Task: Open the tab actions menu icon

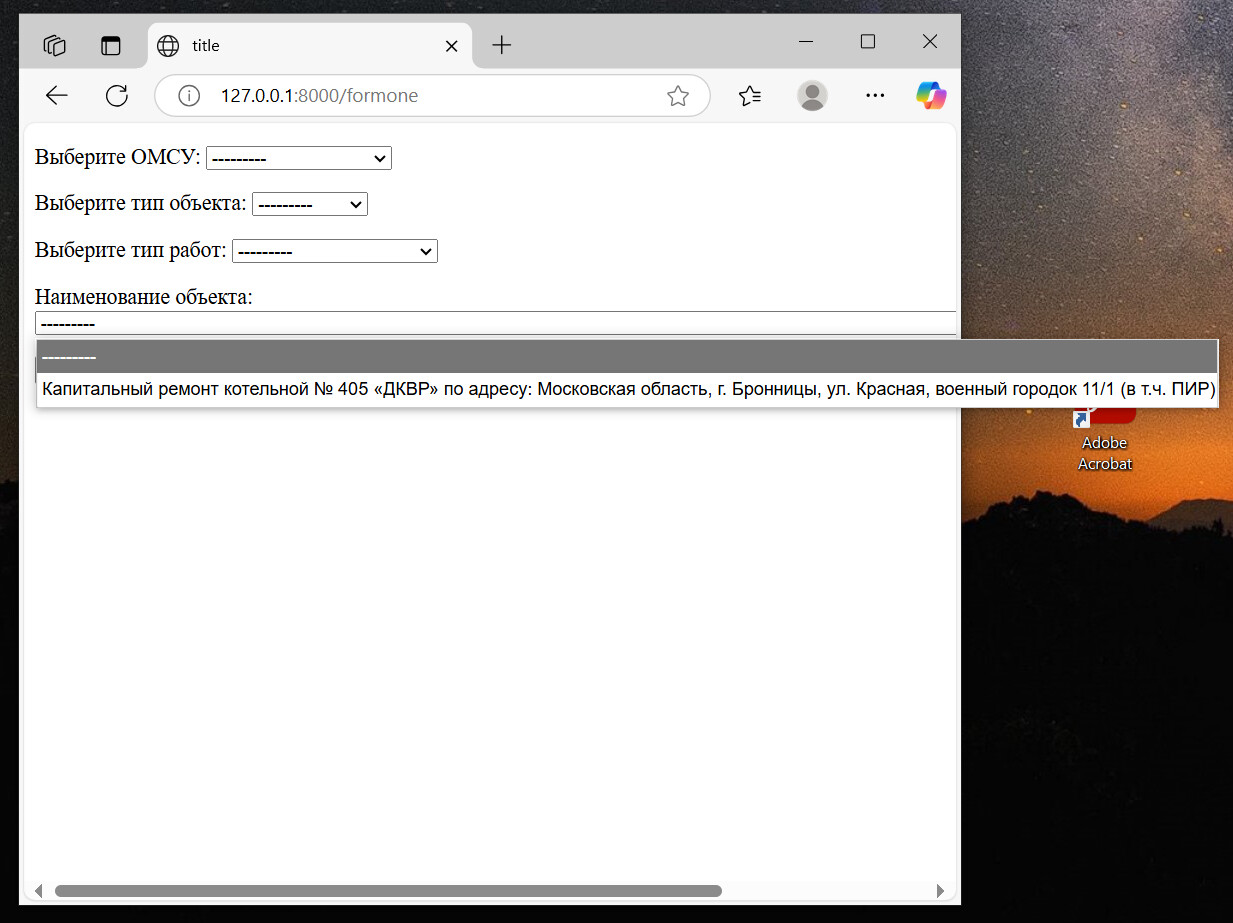Action: (110, 46)
